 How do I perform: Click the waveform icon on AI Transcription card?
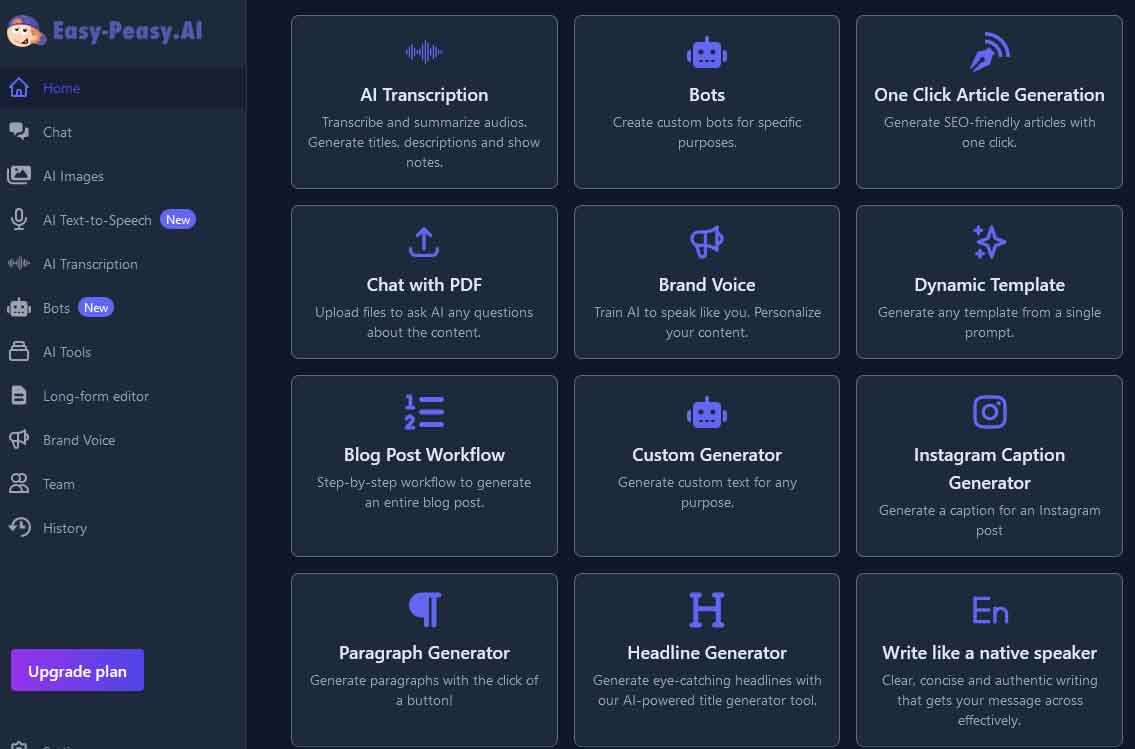pyautogui.click(x=424, y=52)
